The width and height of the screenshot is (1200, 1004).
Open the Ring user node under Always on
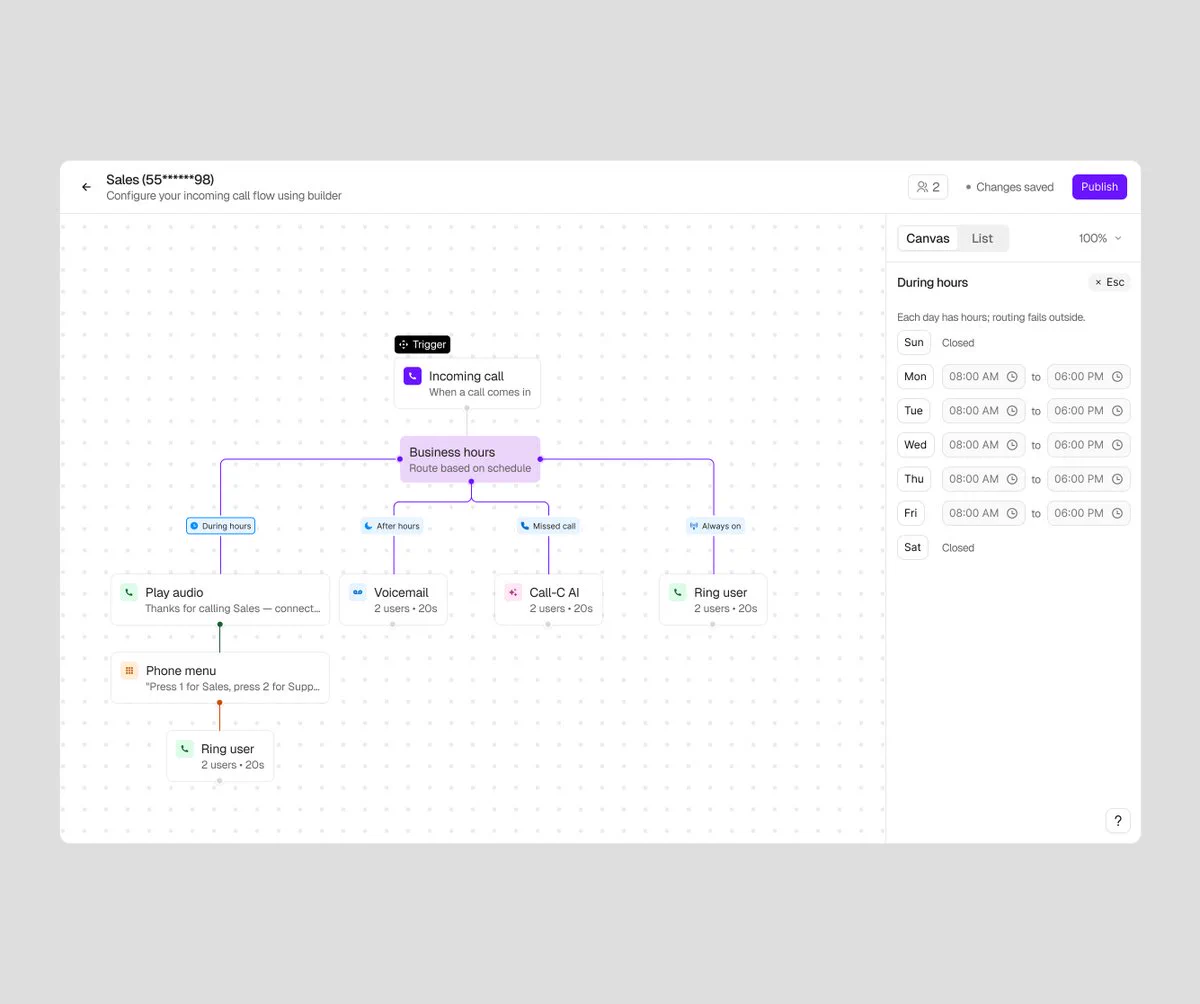click(713, 600)
